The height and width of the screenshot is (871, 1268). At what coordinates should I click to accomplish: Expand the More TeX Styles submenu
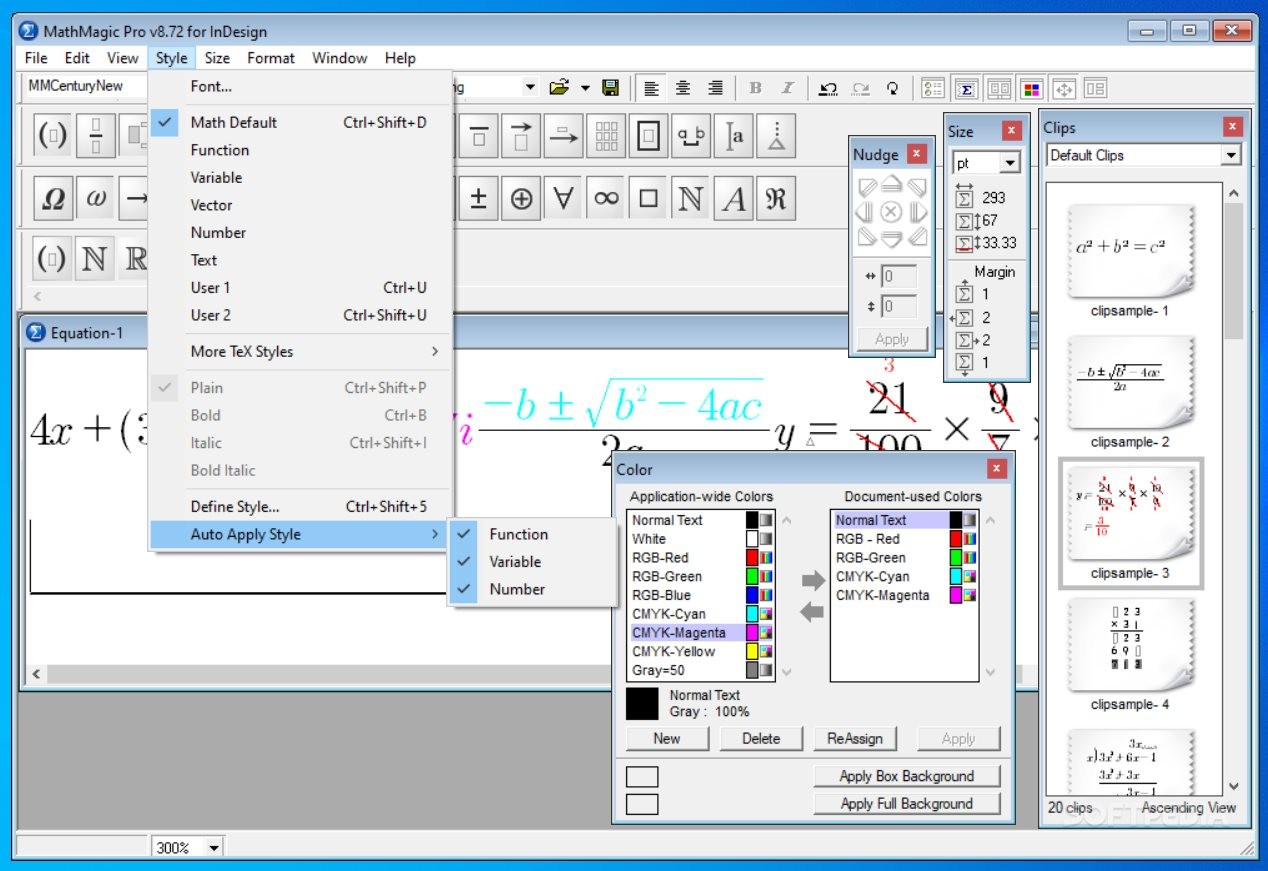click(301, 351)
